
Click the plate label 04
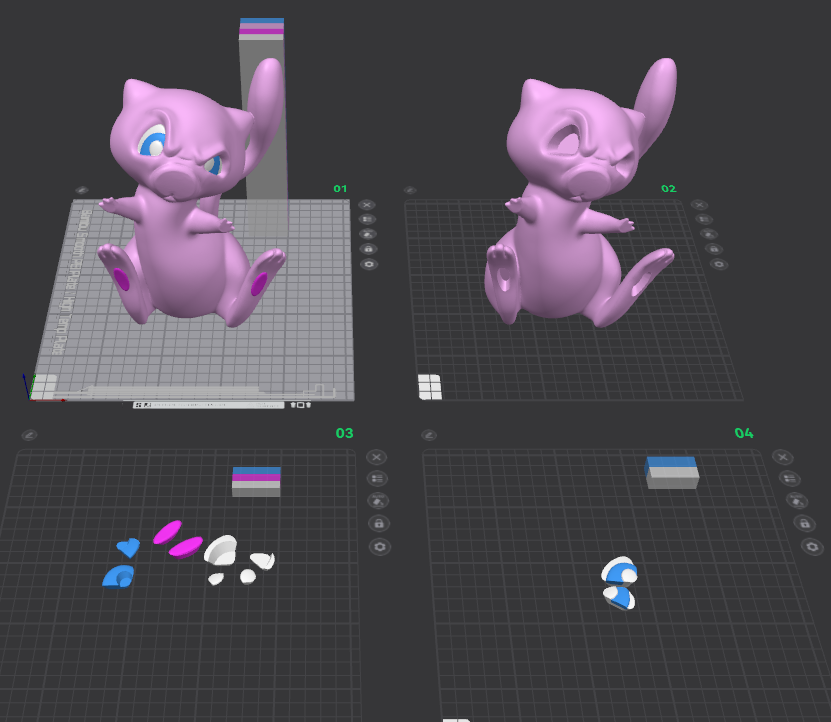[x=744, y=433]
